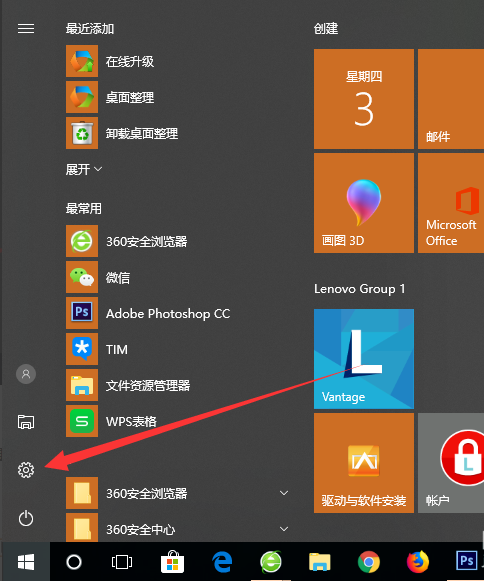Open the Google Chrome taskbar icon
Viewport: 484px width, 581px height.
(369, 562)
